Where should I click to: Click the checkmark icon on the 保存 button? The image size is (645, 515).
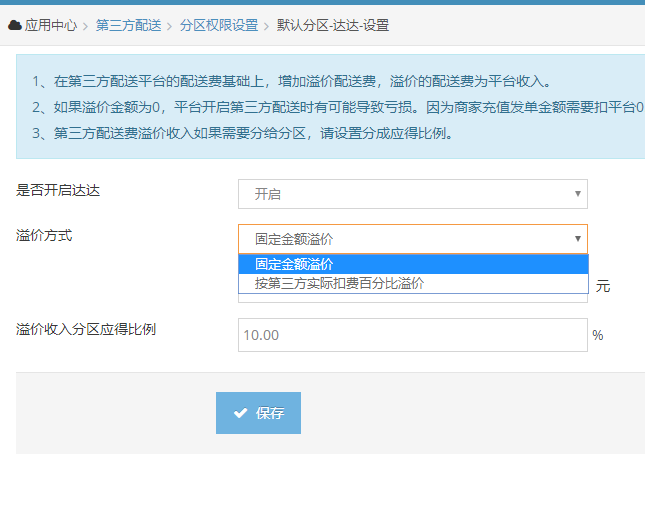[240, 413]
